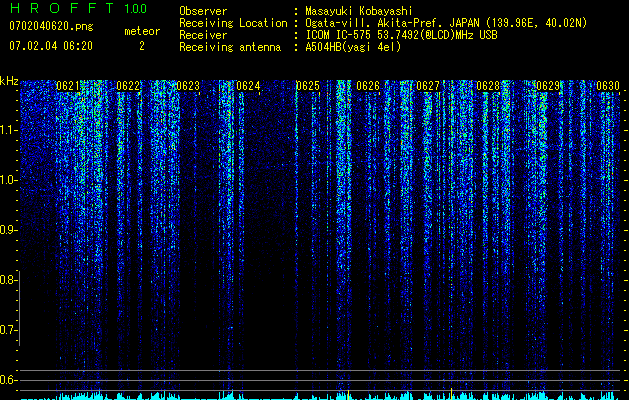
Task: Select the 0.9 kHz axis label
Action: (8, 230)
